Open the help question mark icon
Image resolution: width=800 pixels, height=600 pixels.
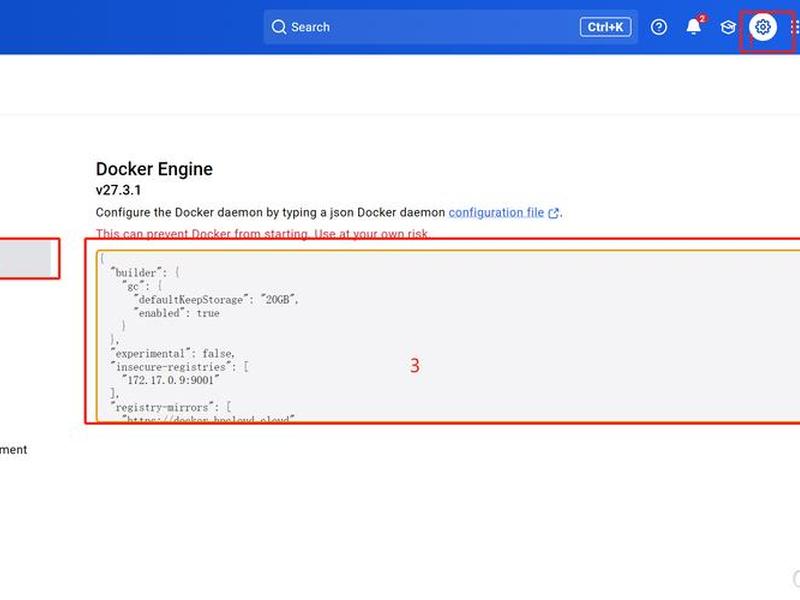click(x=659, y=27)
